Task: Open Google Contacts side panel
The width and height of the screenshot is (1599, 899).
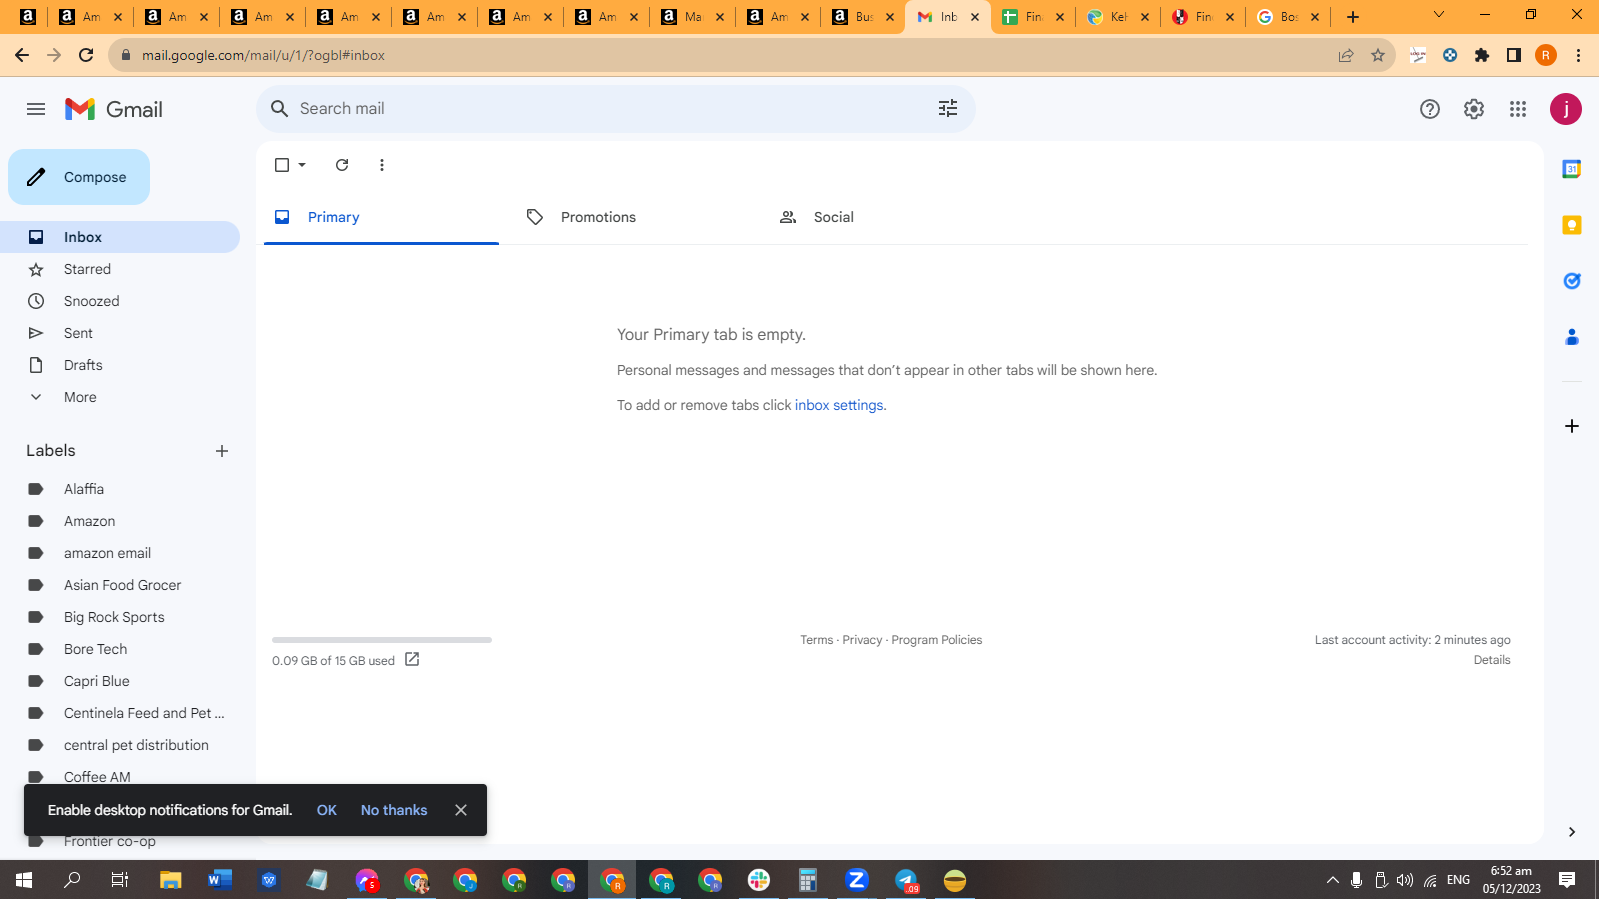Action: [1572, 337]
